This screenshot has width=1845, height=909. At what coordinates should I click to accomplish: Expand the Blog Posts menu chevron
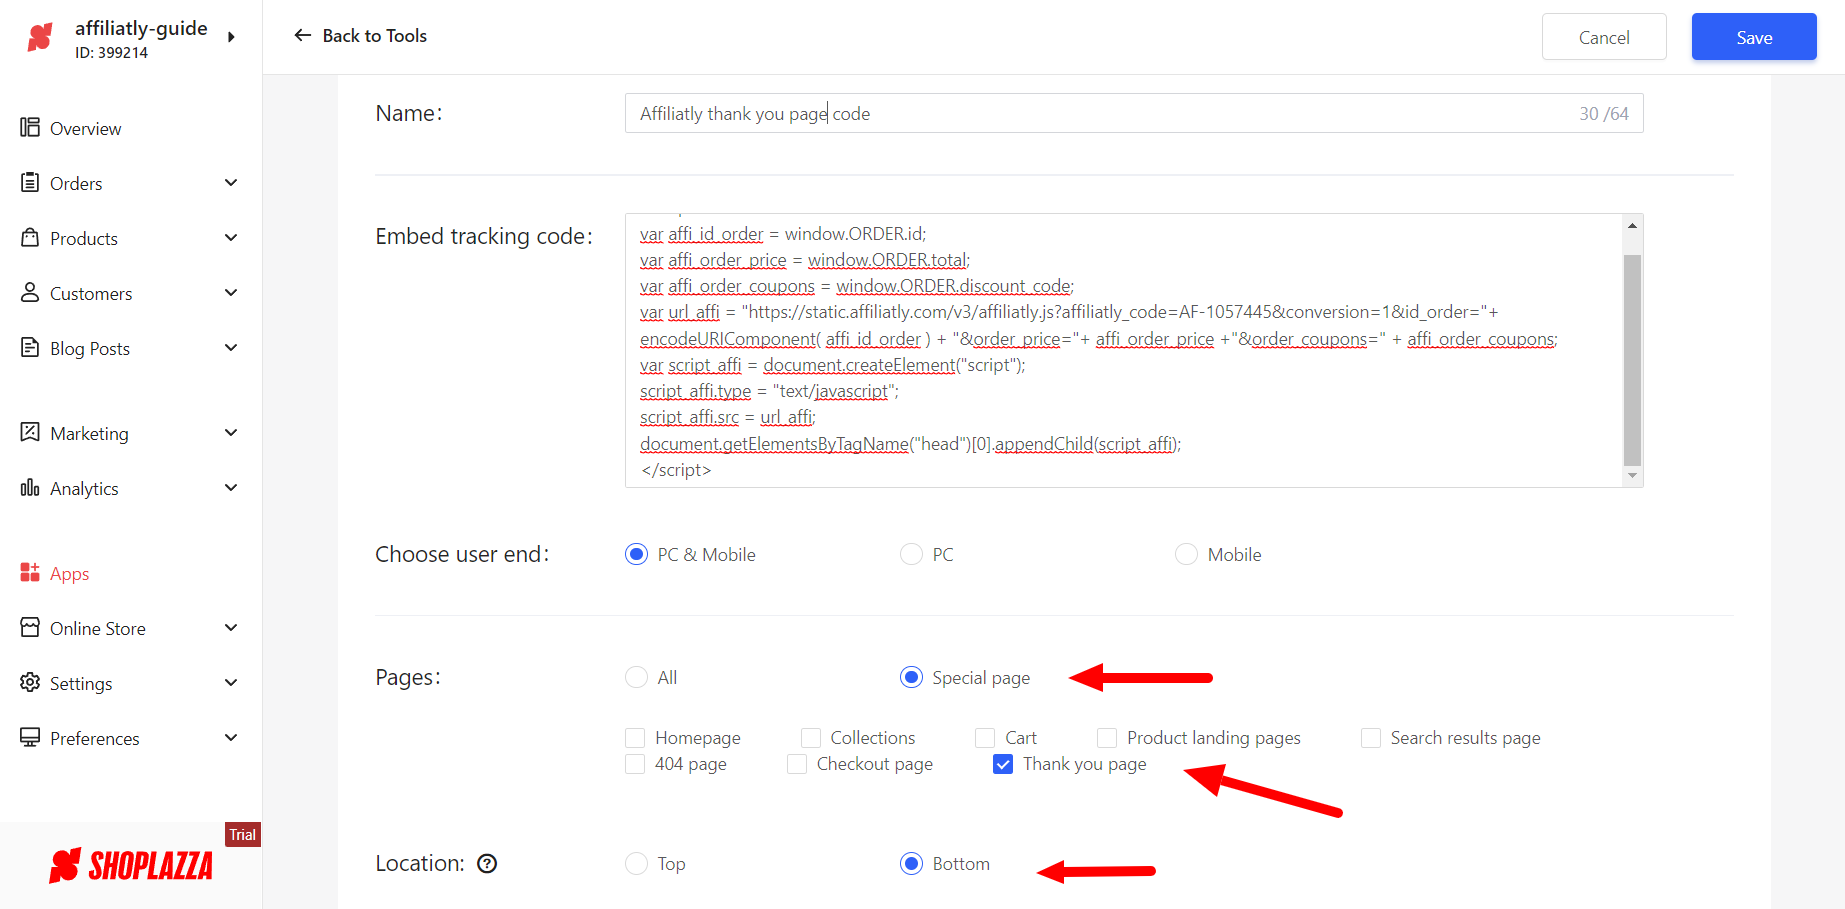(x=231, y=348)
